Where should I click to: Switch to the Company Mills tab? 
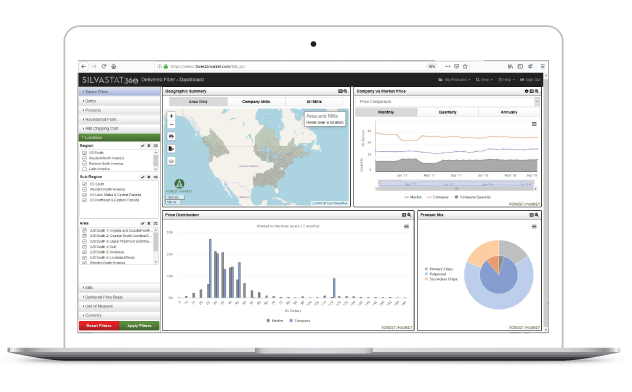coord(256,102)
